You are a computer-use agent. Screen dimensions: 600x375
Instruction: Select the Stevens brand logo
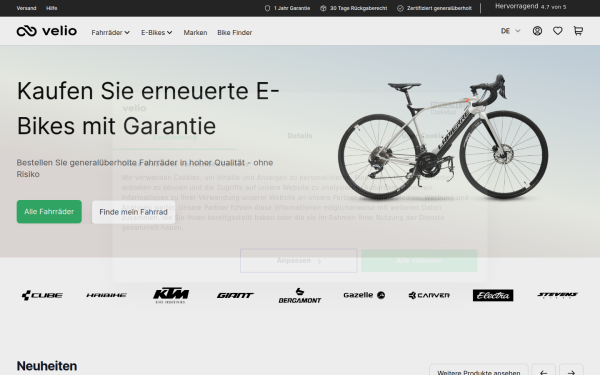(557, 295)
